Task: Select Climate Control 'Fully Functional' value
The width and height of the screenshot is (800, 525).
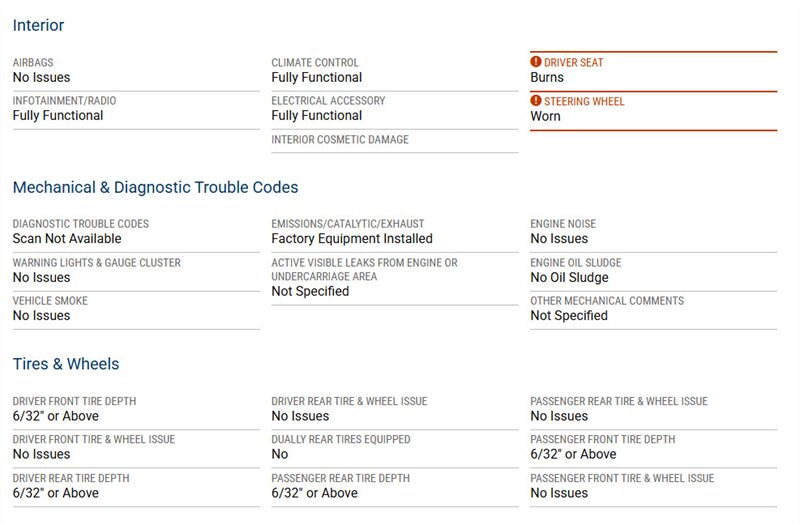Action: 317,77
